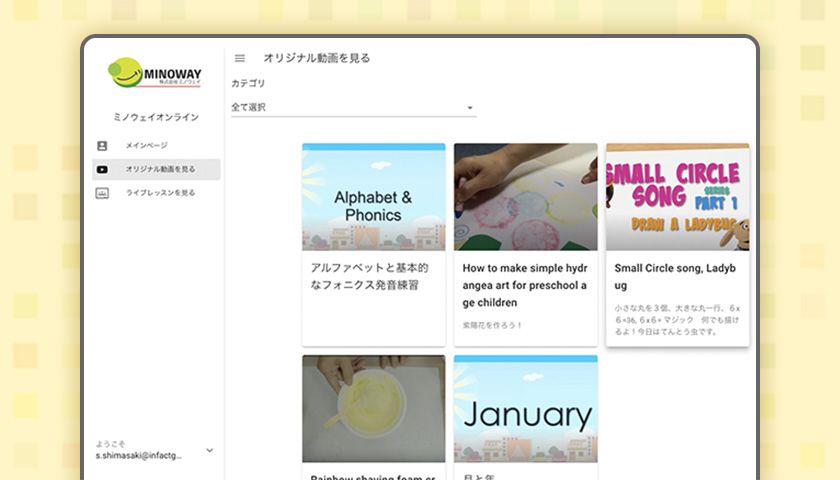Click the オリジナル動画を見る page title
The height and width of the screenshot is (480, 840).
(x=317, y=58)
